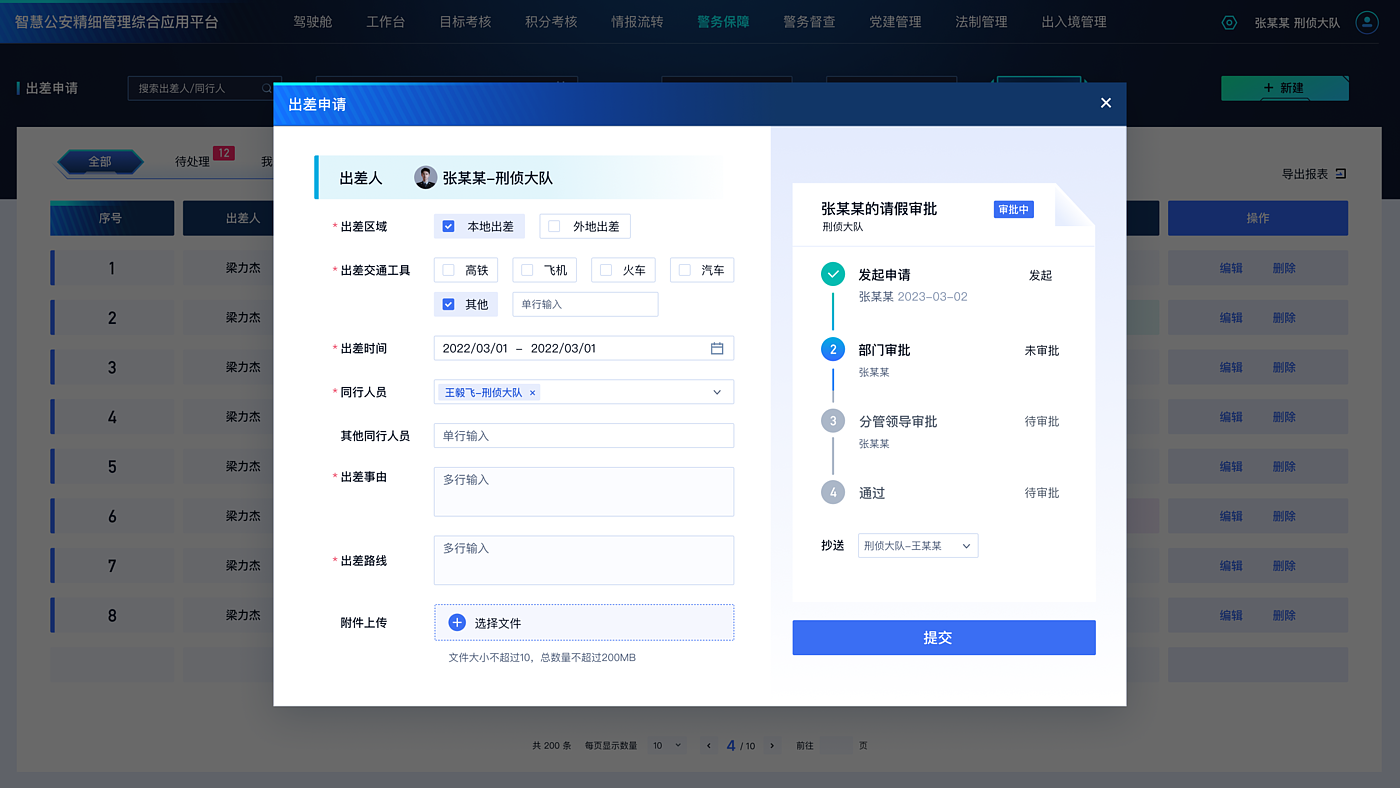1400x788 pixels.
Task: Click 编辑 in row 6
Action: point(1231,516)
